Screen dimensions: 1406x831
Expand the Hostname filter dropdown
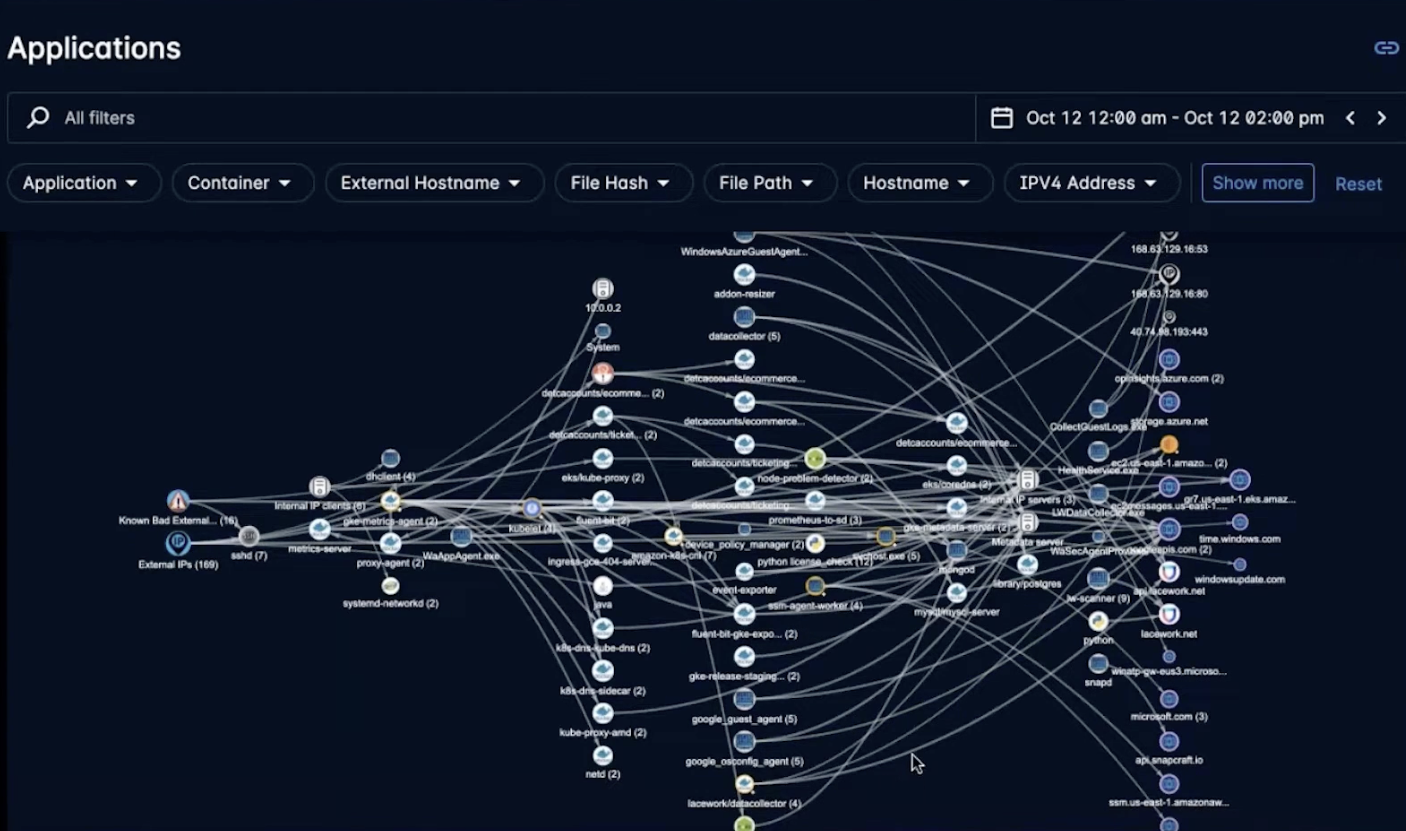[x=920, y=183]
